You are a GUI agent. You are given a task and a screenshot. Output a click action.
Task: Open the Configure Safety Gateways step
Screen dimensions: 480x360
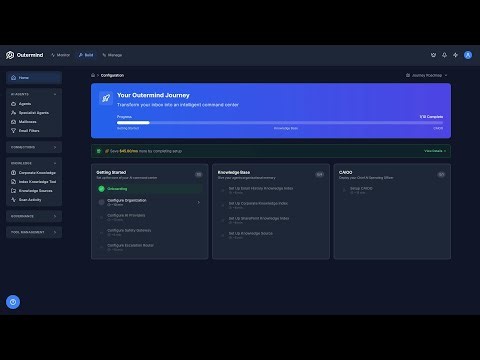point(149,232)
